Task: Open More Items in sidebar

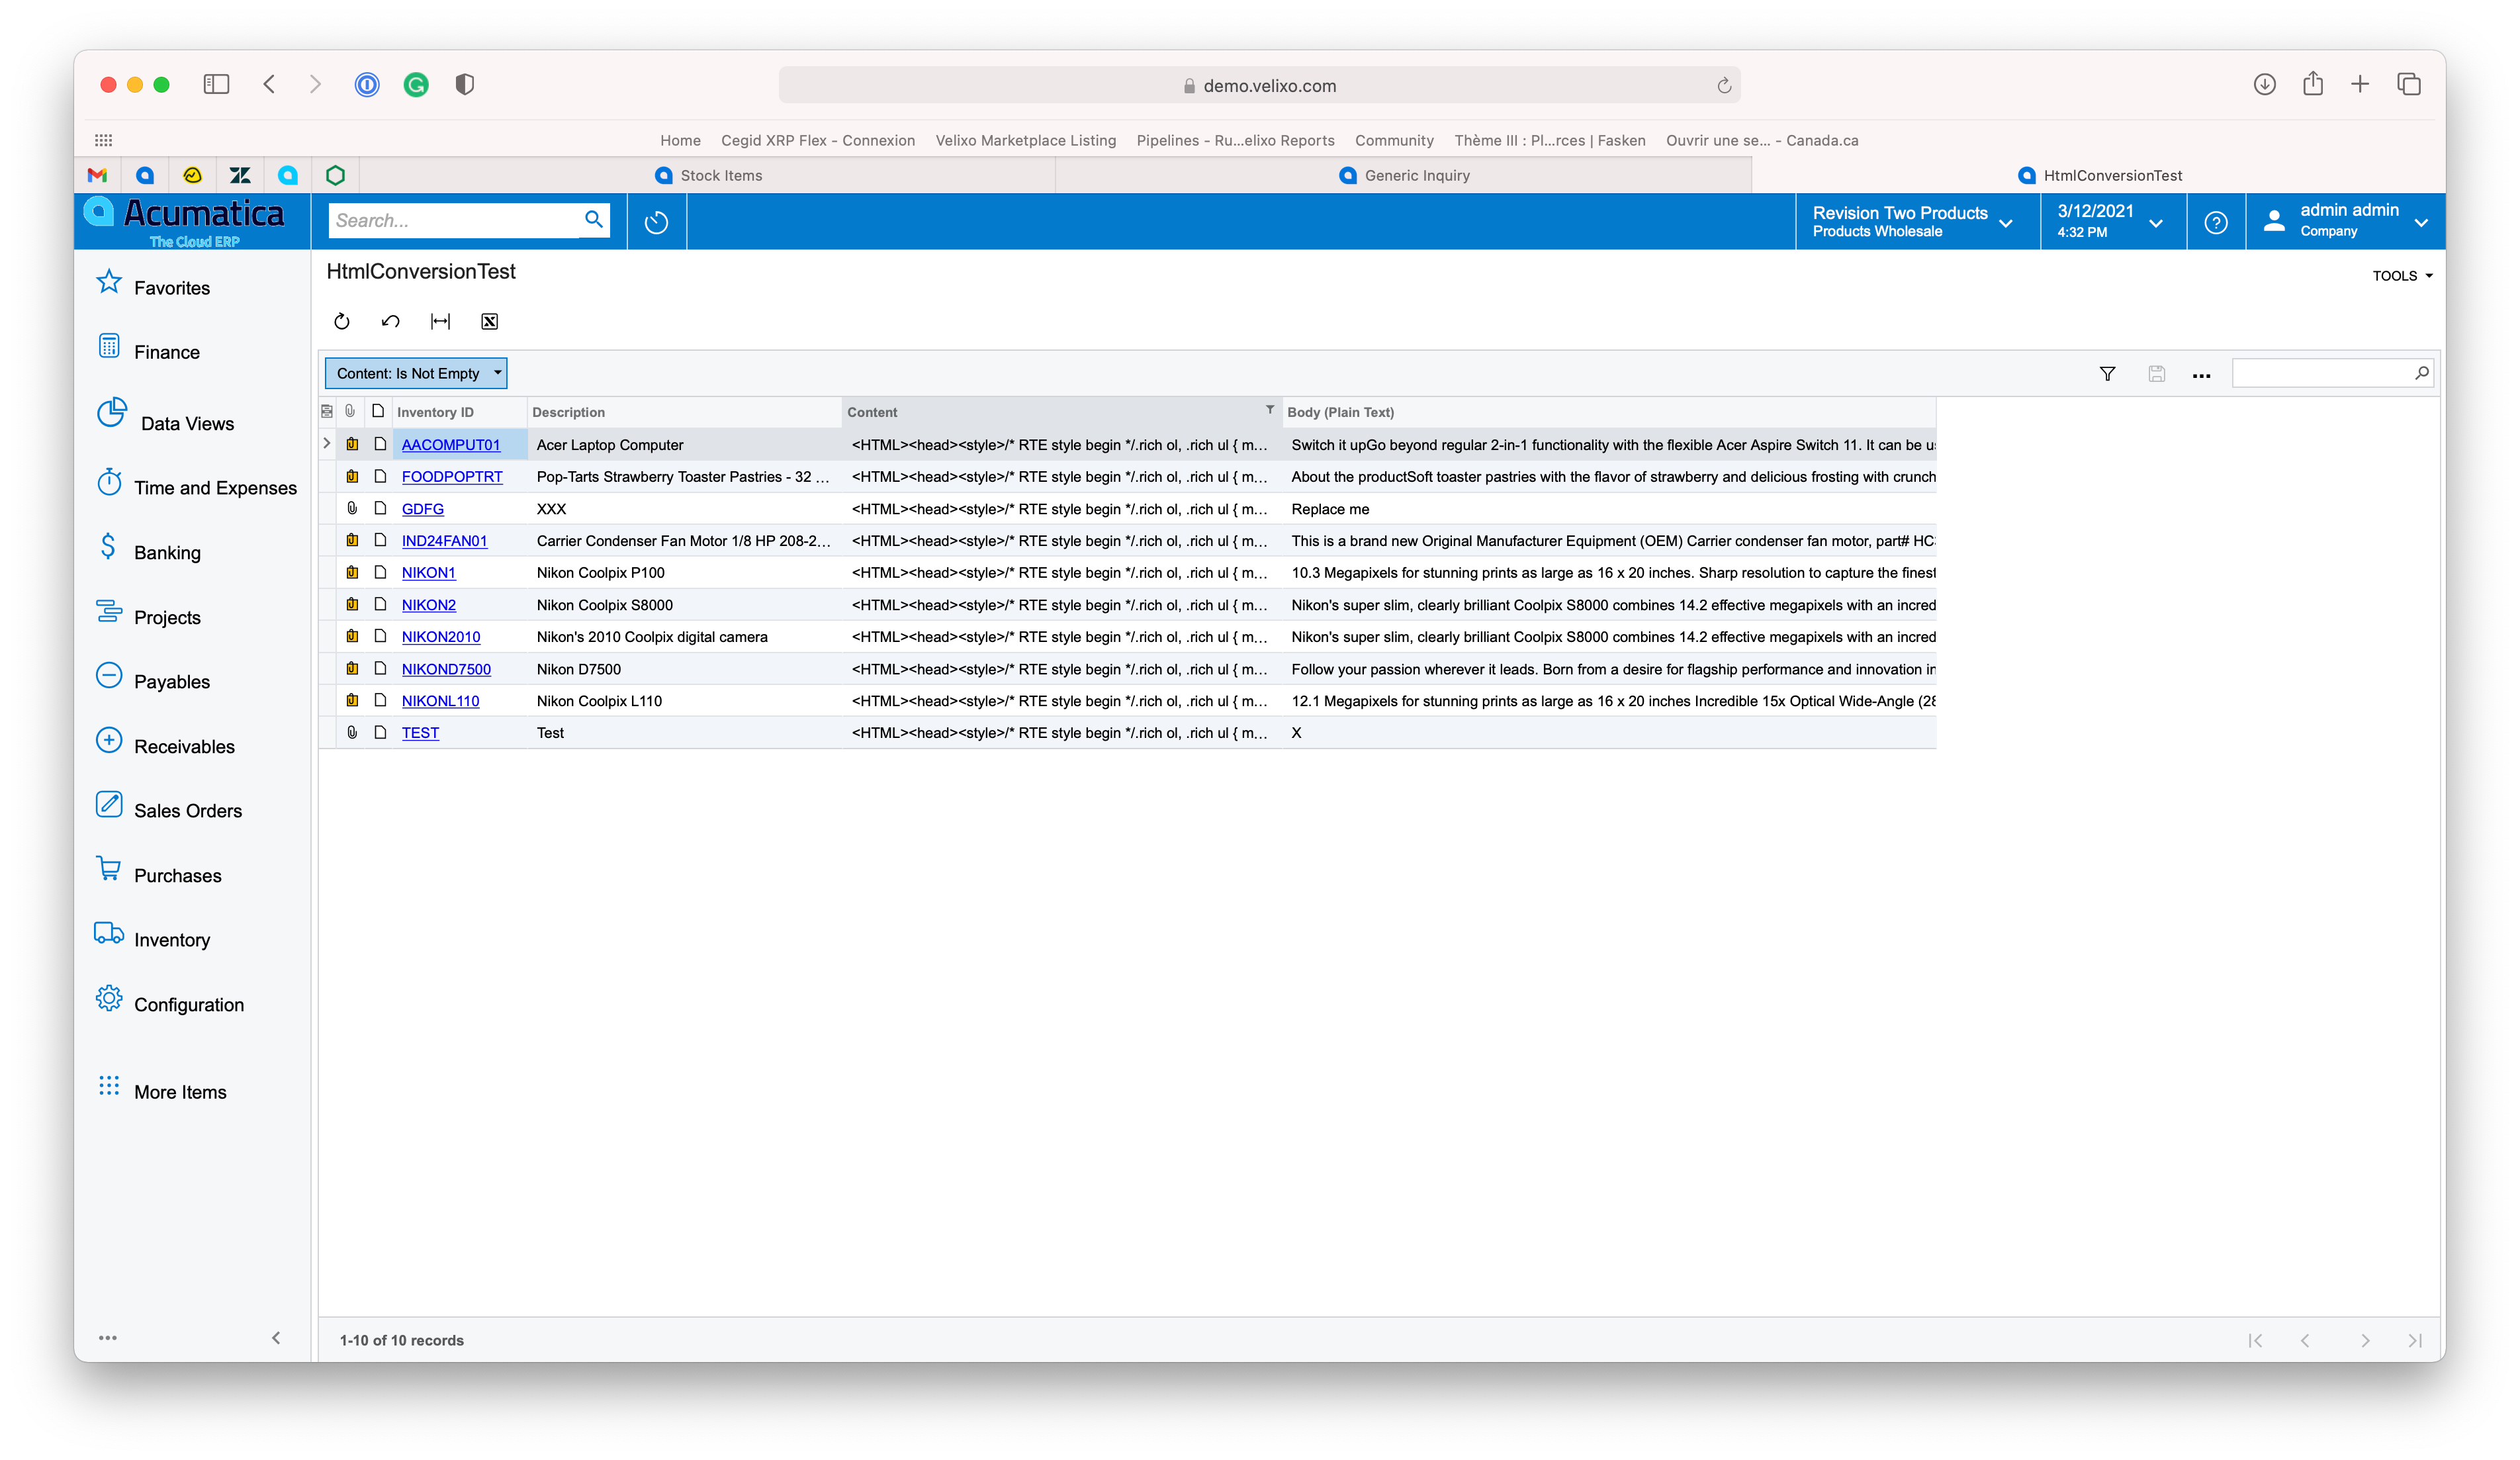Action: (x=180, y=1091)
